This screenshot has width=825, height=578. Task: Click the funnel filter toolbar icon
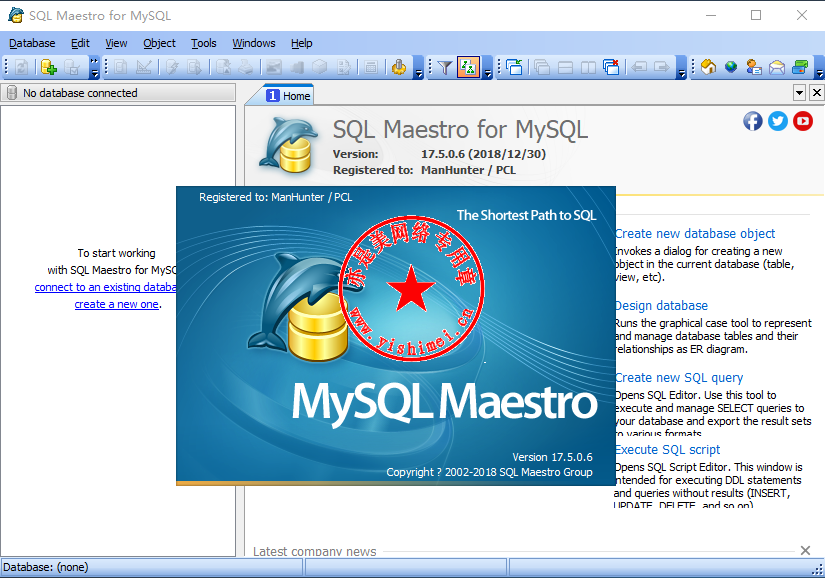click(x=445, y=67)
